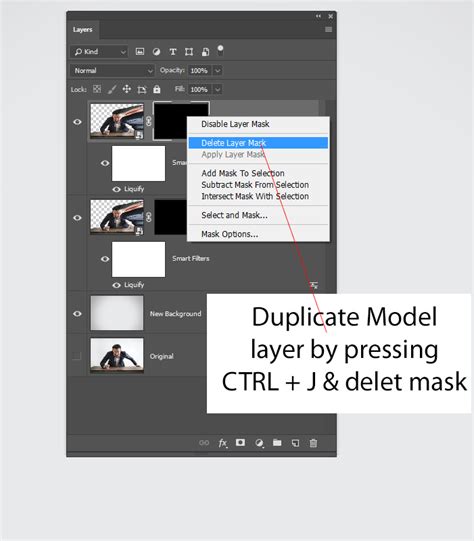Click second Smart Filters white mask thumbnail
The image size is (474, 541).
coord(138,259)
